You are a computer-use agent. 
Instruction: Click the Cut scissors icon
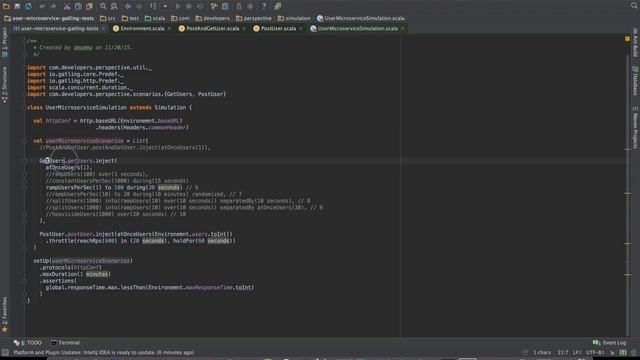click(x=67, y=6)
